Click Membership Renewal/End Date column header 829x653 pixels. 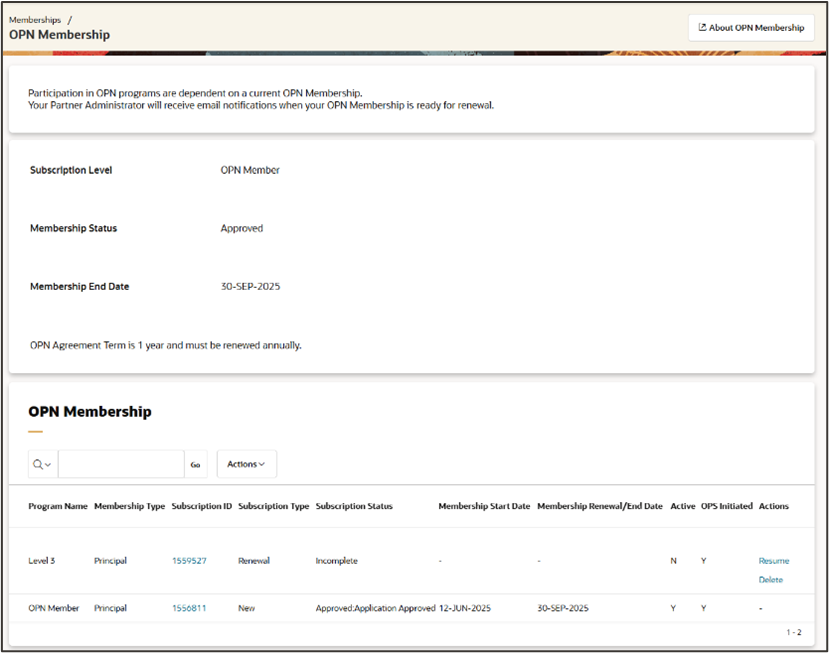click(600, 506)
